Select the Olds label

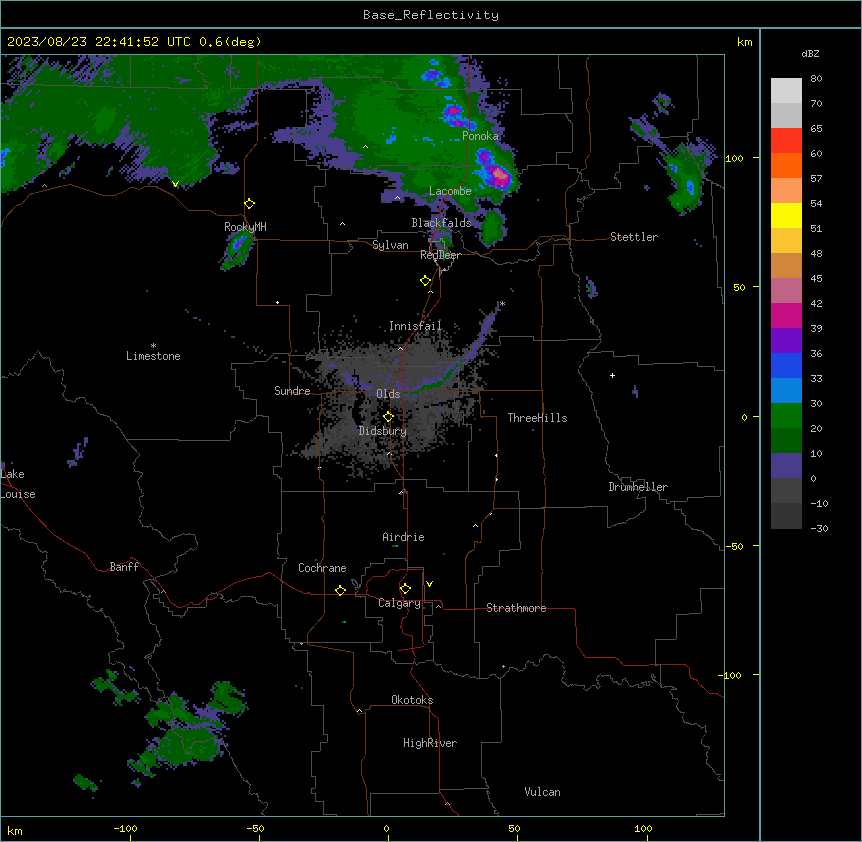point(388,394)
